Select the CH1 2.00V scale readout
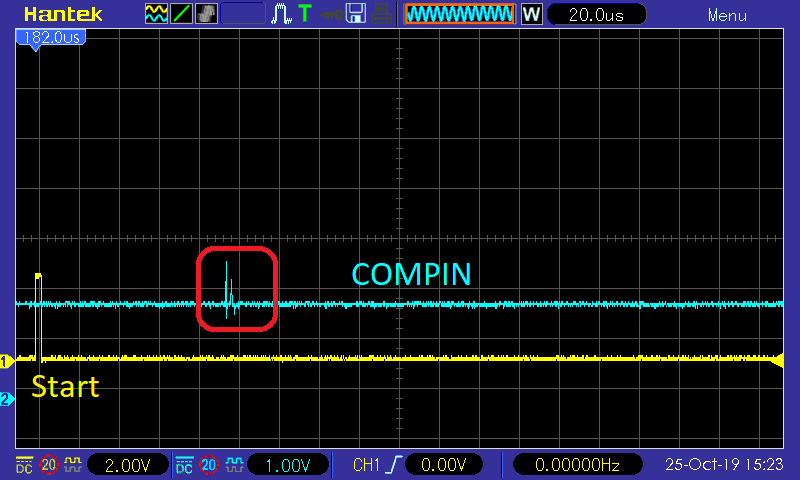Viewport: 800px width, 480px height. point(128,465)
